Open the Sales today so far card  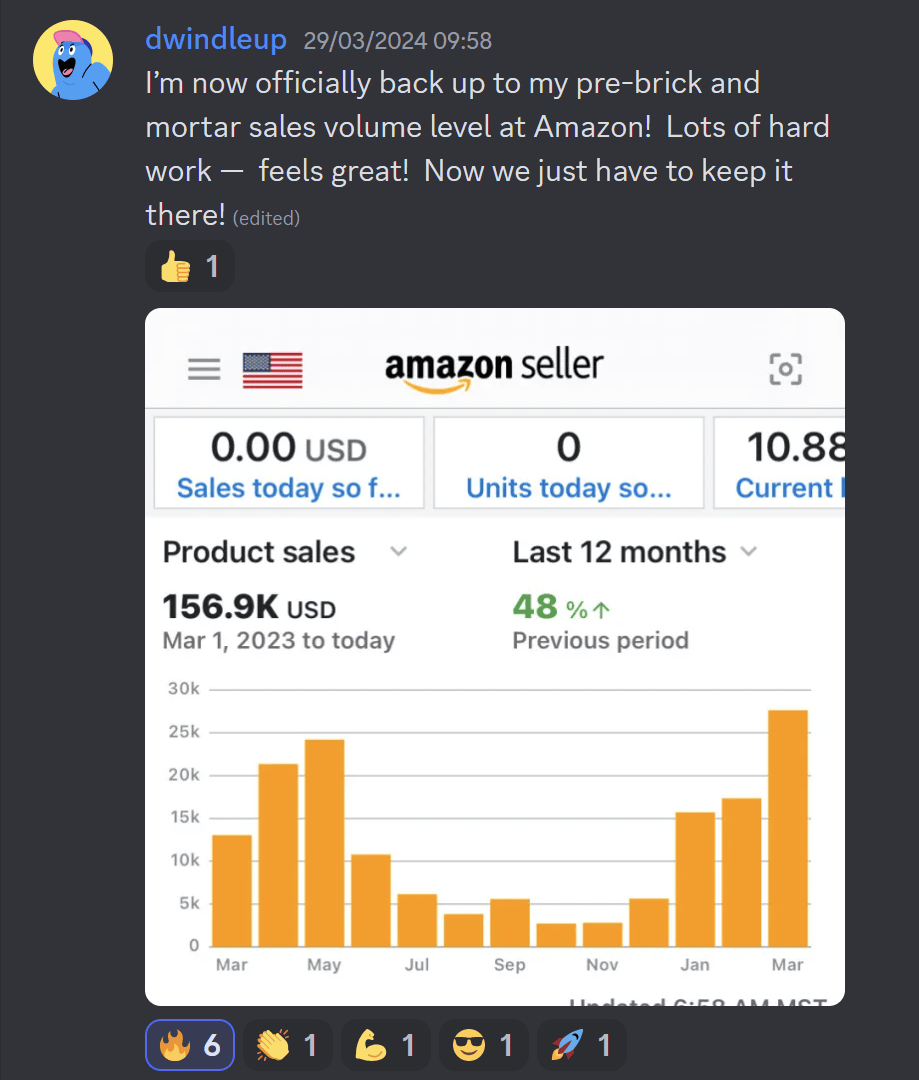[x=289, y=463]
